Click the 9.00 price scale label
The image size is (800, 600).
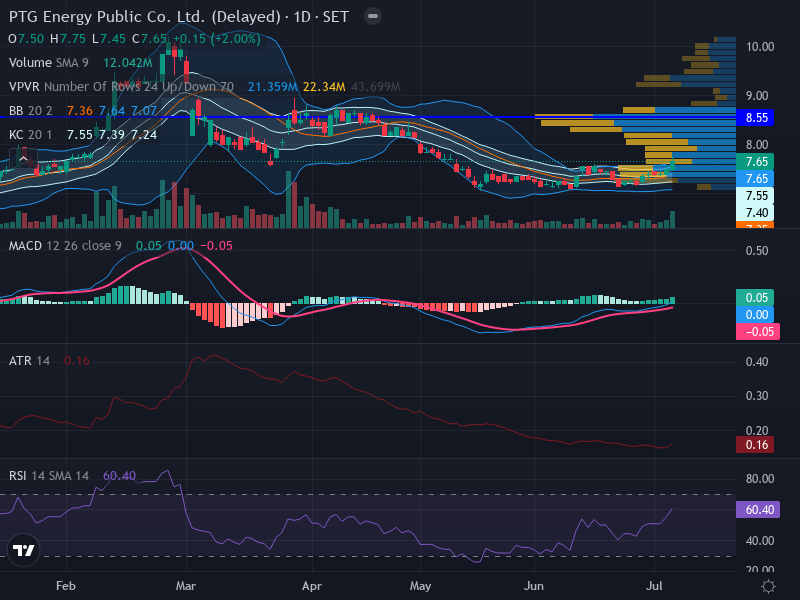point(757,96)
